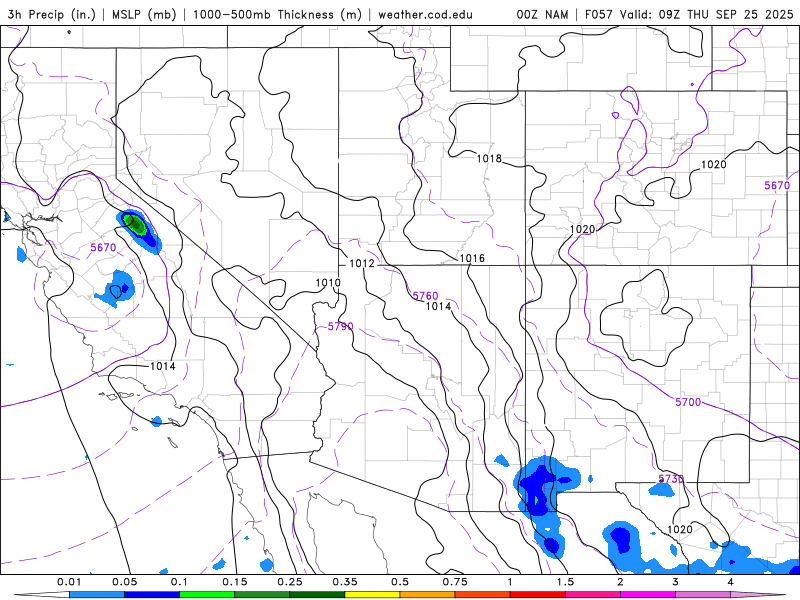This screenshot has height=600, width=800.
Task: Click the 'F057 Valid: 09Z THU SEP 25 2025' text
Action: click(689, 14)
